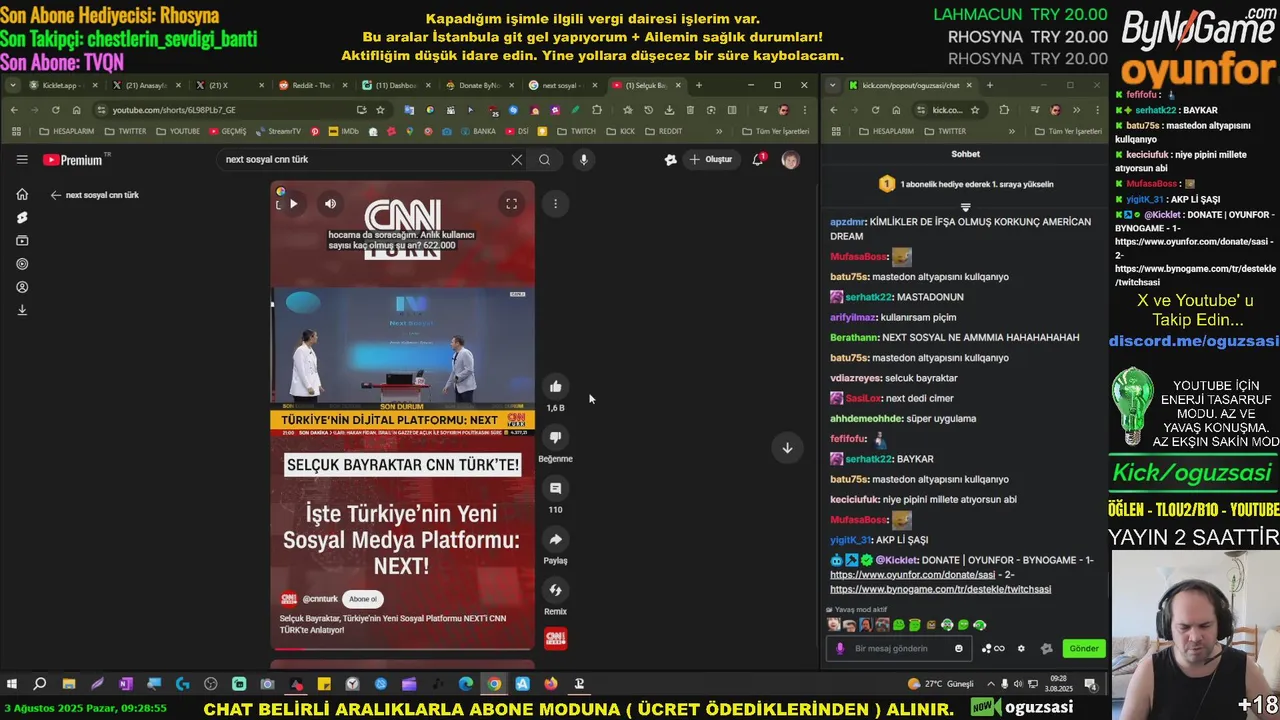Switch to 'next sosyal' Google tab
1280x720 pixels.
[560, 85]
